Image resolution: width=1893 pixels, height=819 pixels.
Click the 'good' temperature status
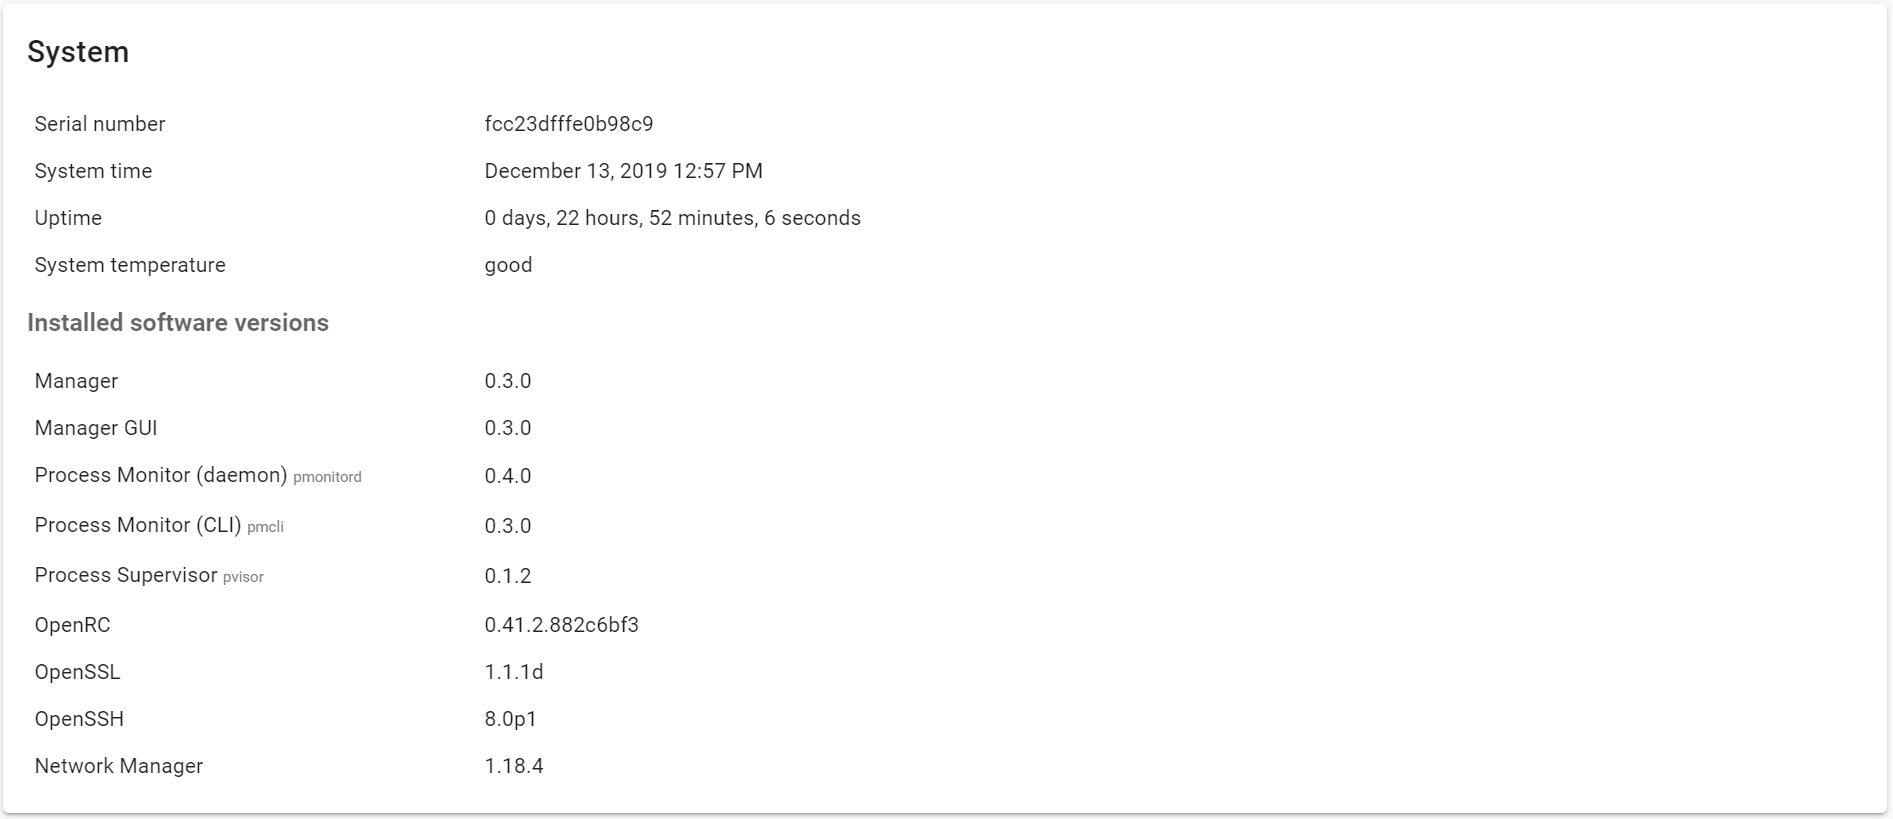tap(508, 265)
